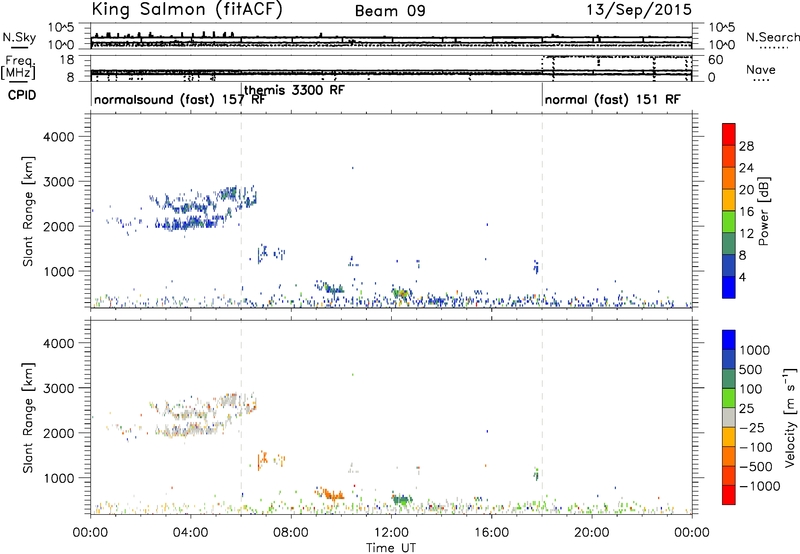The width and height of the screenshot is (800, 554).
Task: Click the '16' power colorbar tick label
Action: (x=746, y=212)
